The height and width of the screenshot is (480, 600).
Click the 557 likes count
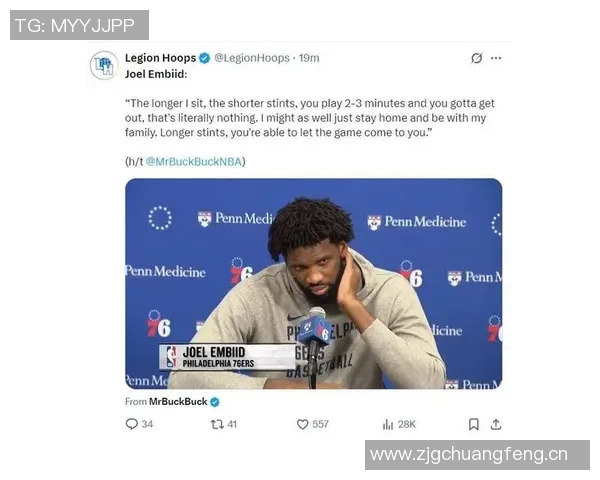[320, 424]
